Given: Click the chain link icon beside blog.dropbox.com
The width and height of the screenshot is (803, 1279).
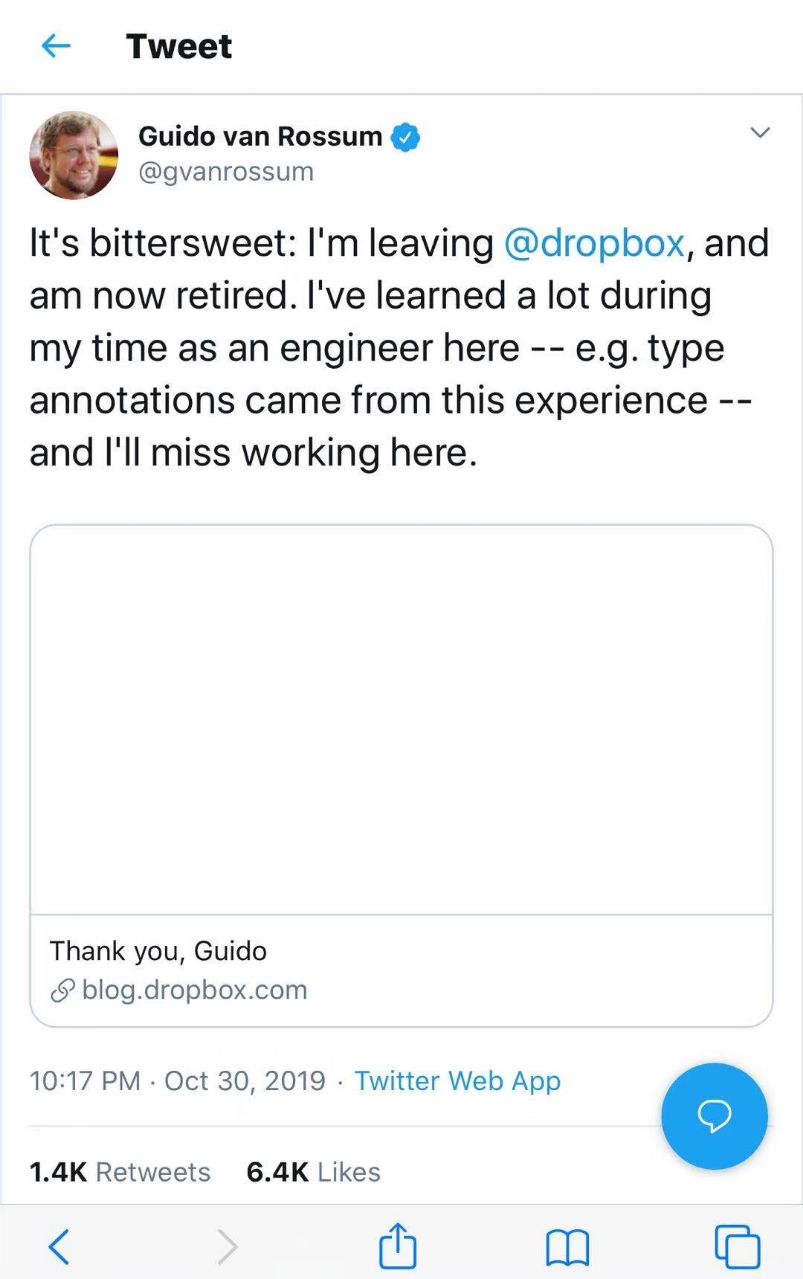Looking at the screenshot, I should coord(63,991).
